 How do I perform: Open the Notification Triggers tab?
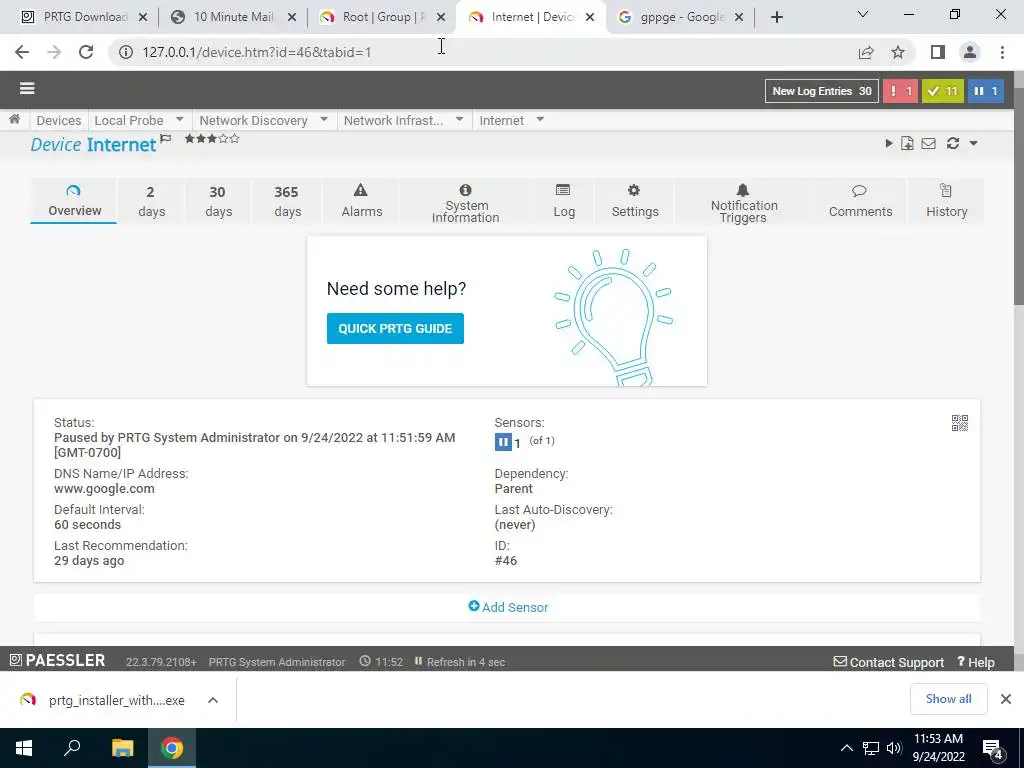[743, 202]
